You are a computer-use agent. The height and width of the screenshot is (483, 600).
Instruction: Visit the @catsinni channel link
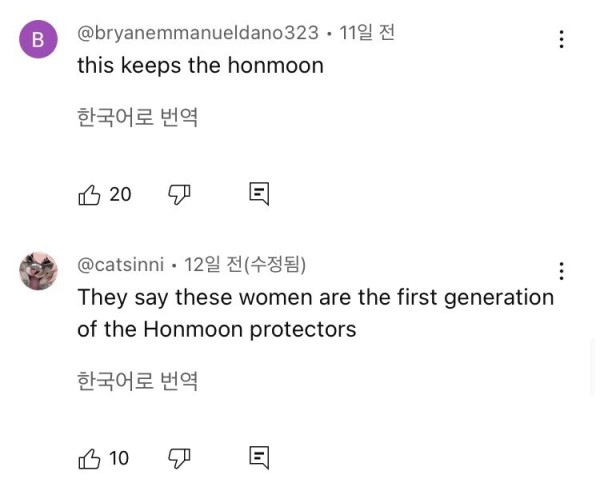tap(121, 264)
